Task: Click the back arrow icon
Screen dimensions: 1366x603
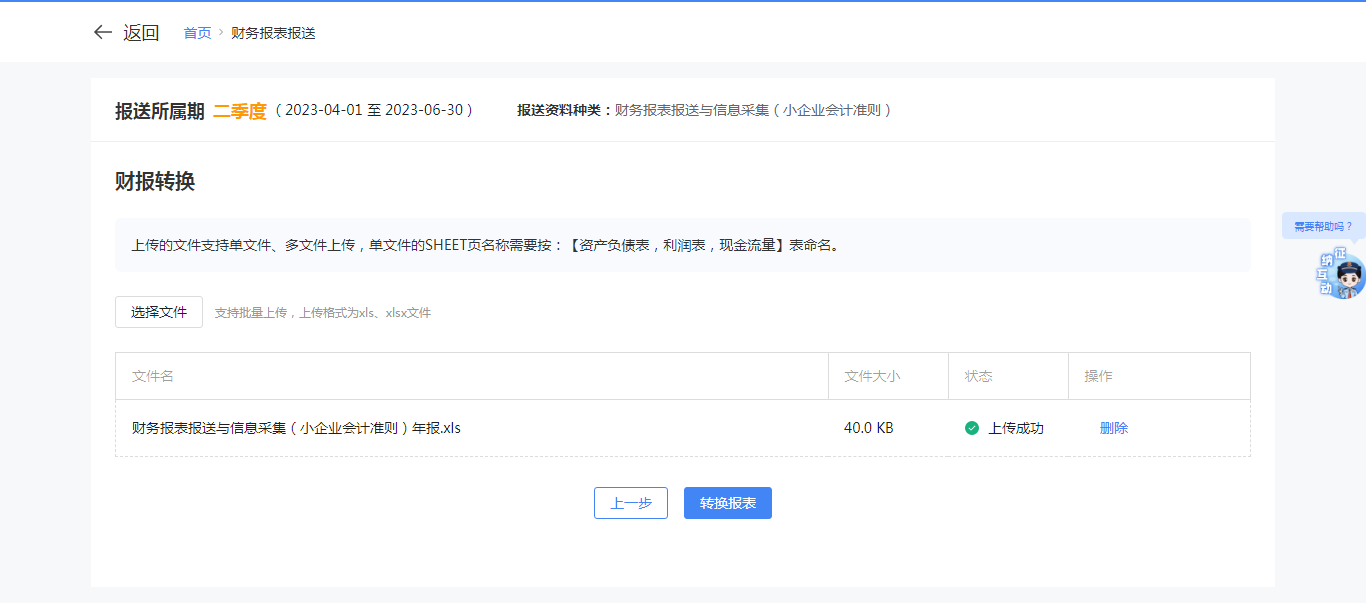Action: [x=102, y=32]
